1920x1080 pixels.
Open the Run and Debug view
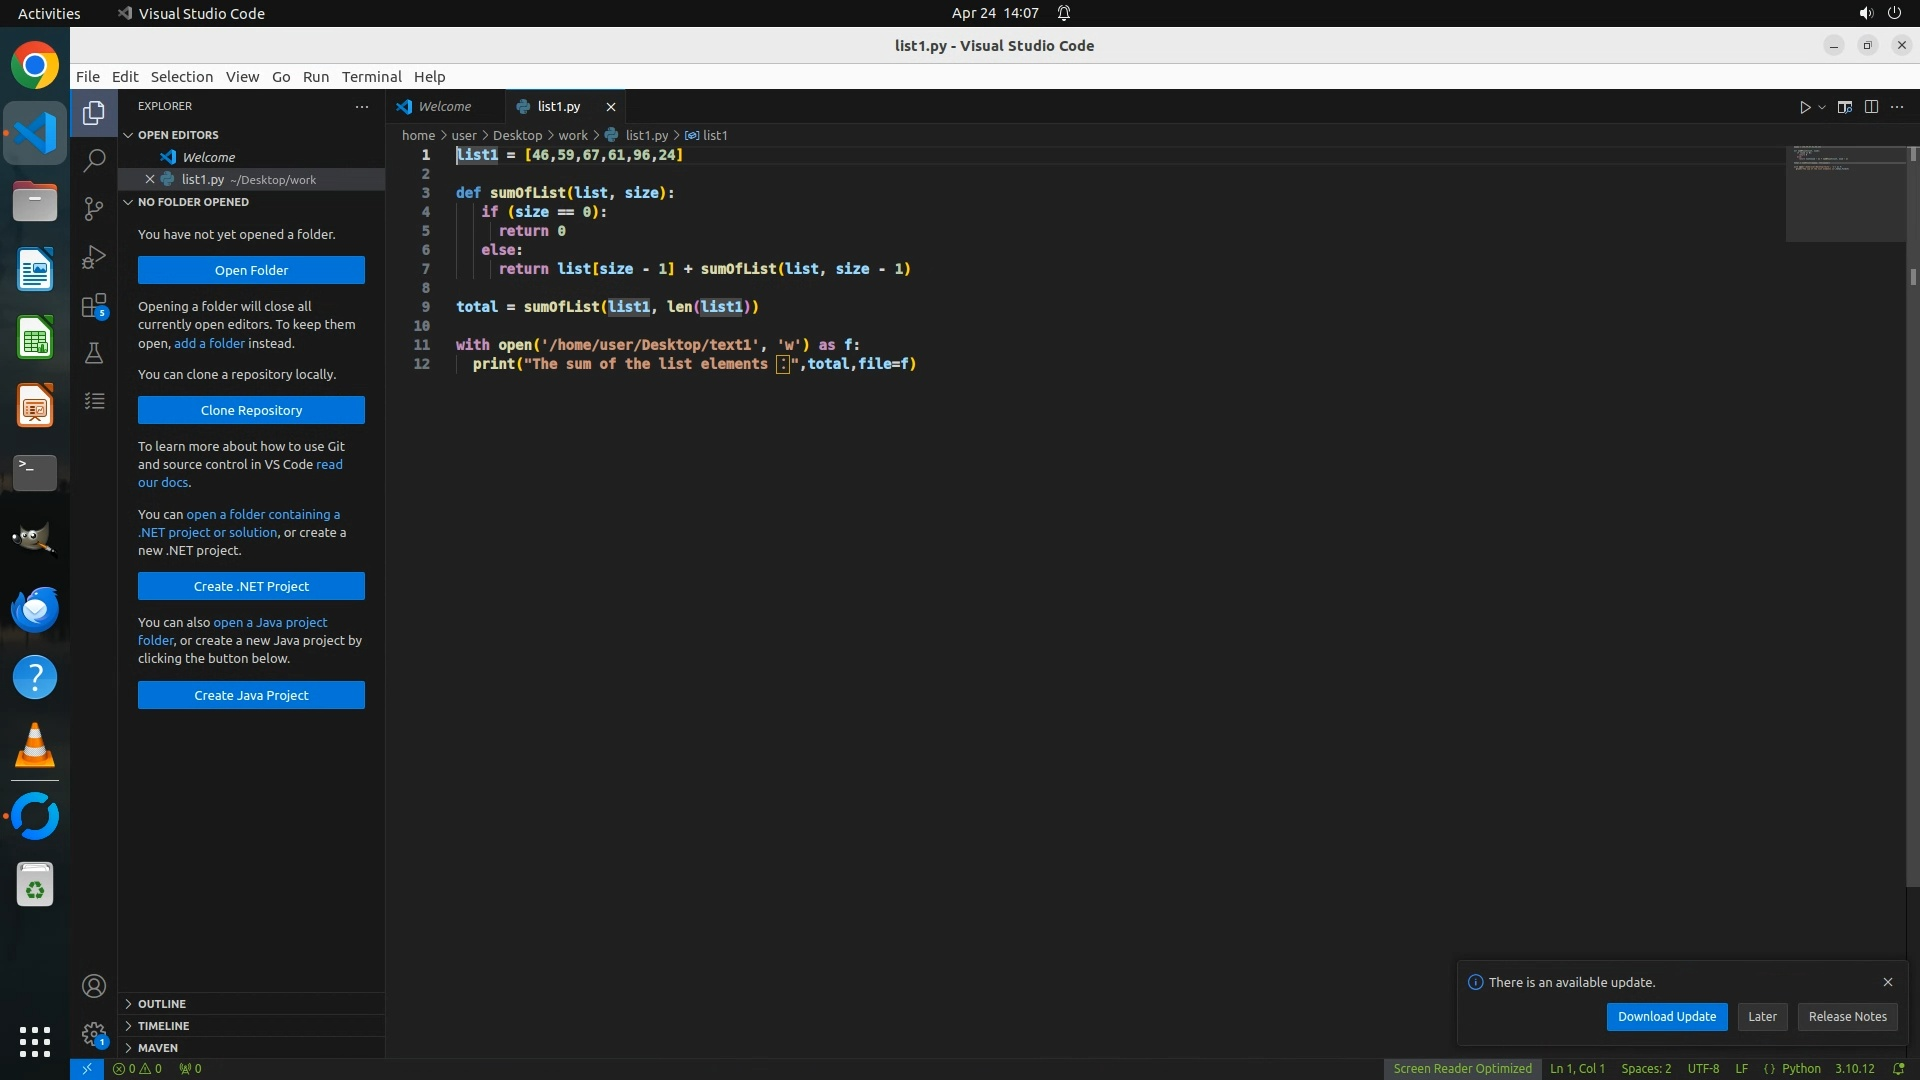pyautogui.click(x=94, y=257)
